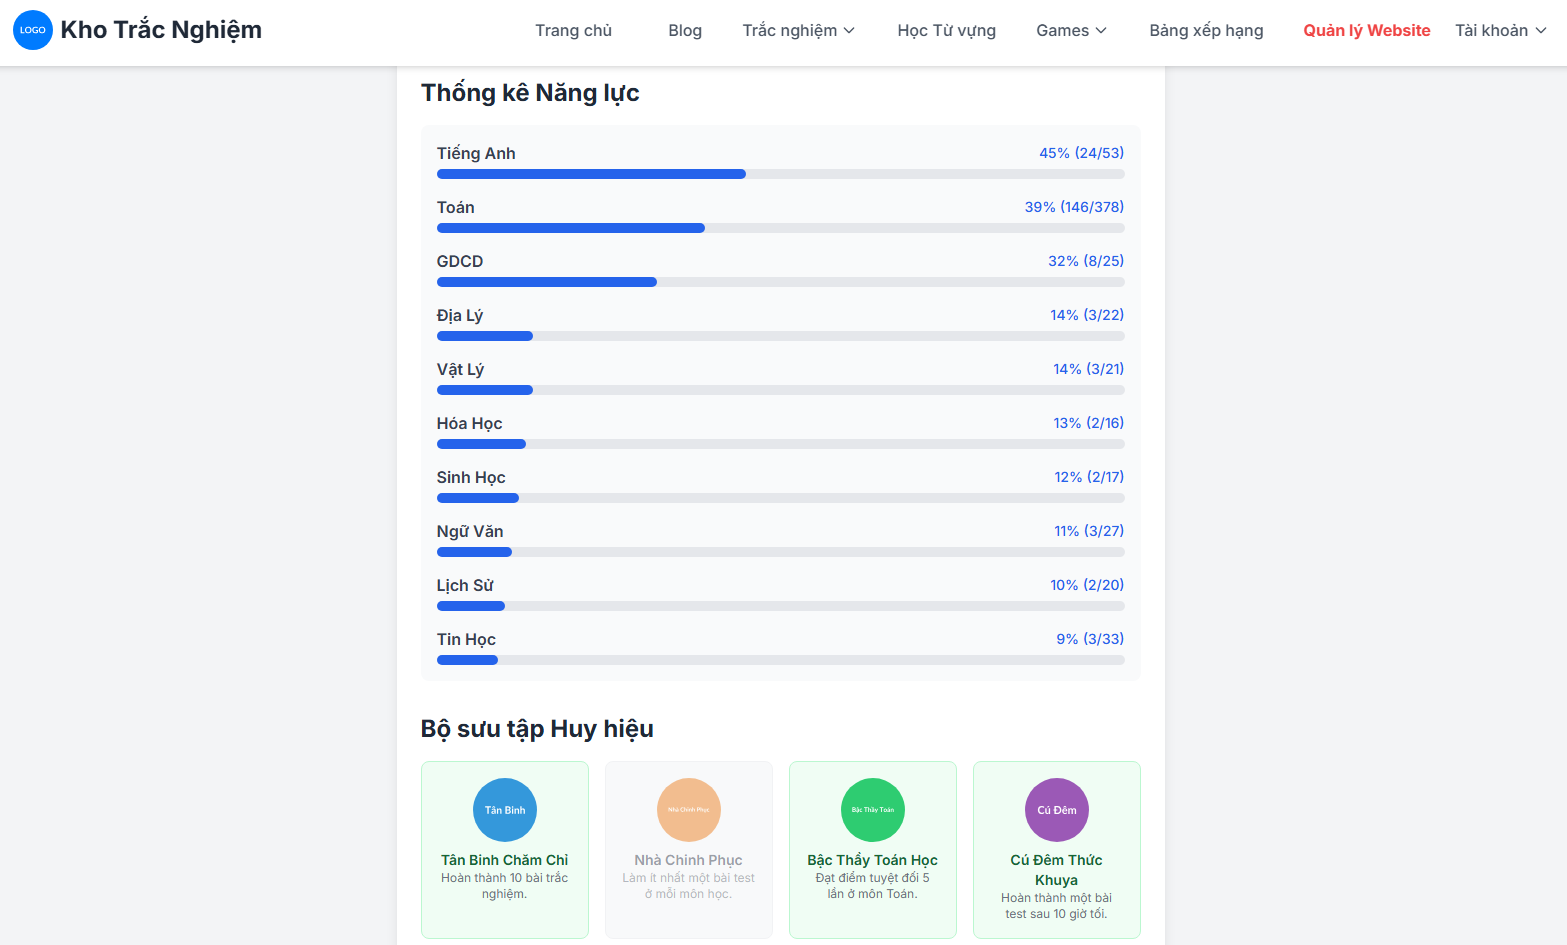Click the Tin Học progress bar
The height and width of the screenshot is (945, 1567).
(x=780, y=660)
